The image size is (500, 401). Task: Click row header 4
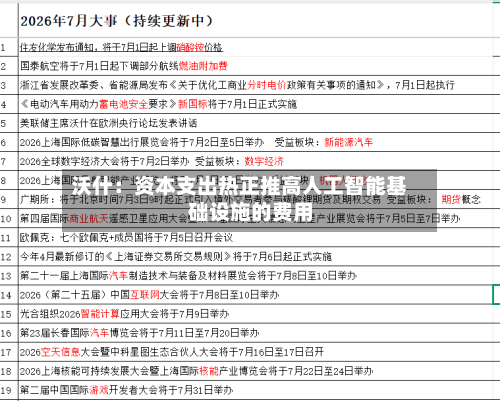point(9,104)
